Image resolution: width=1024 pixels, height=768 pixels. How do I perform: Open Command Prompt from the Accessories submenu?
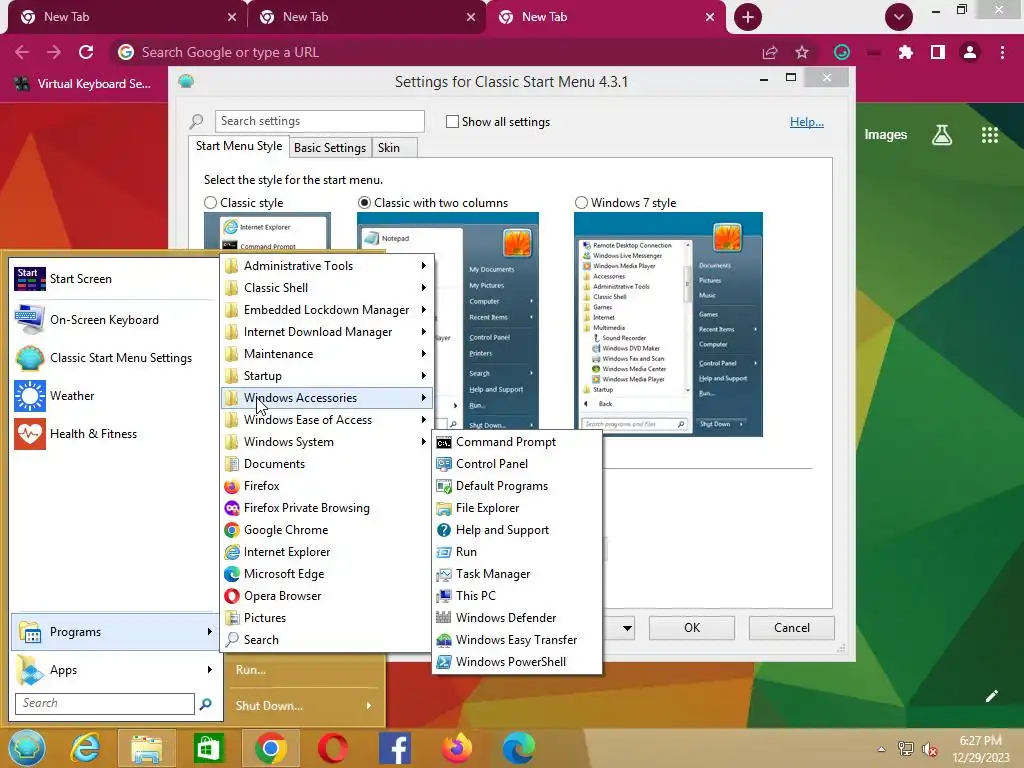[x=516, y=442]
